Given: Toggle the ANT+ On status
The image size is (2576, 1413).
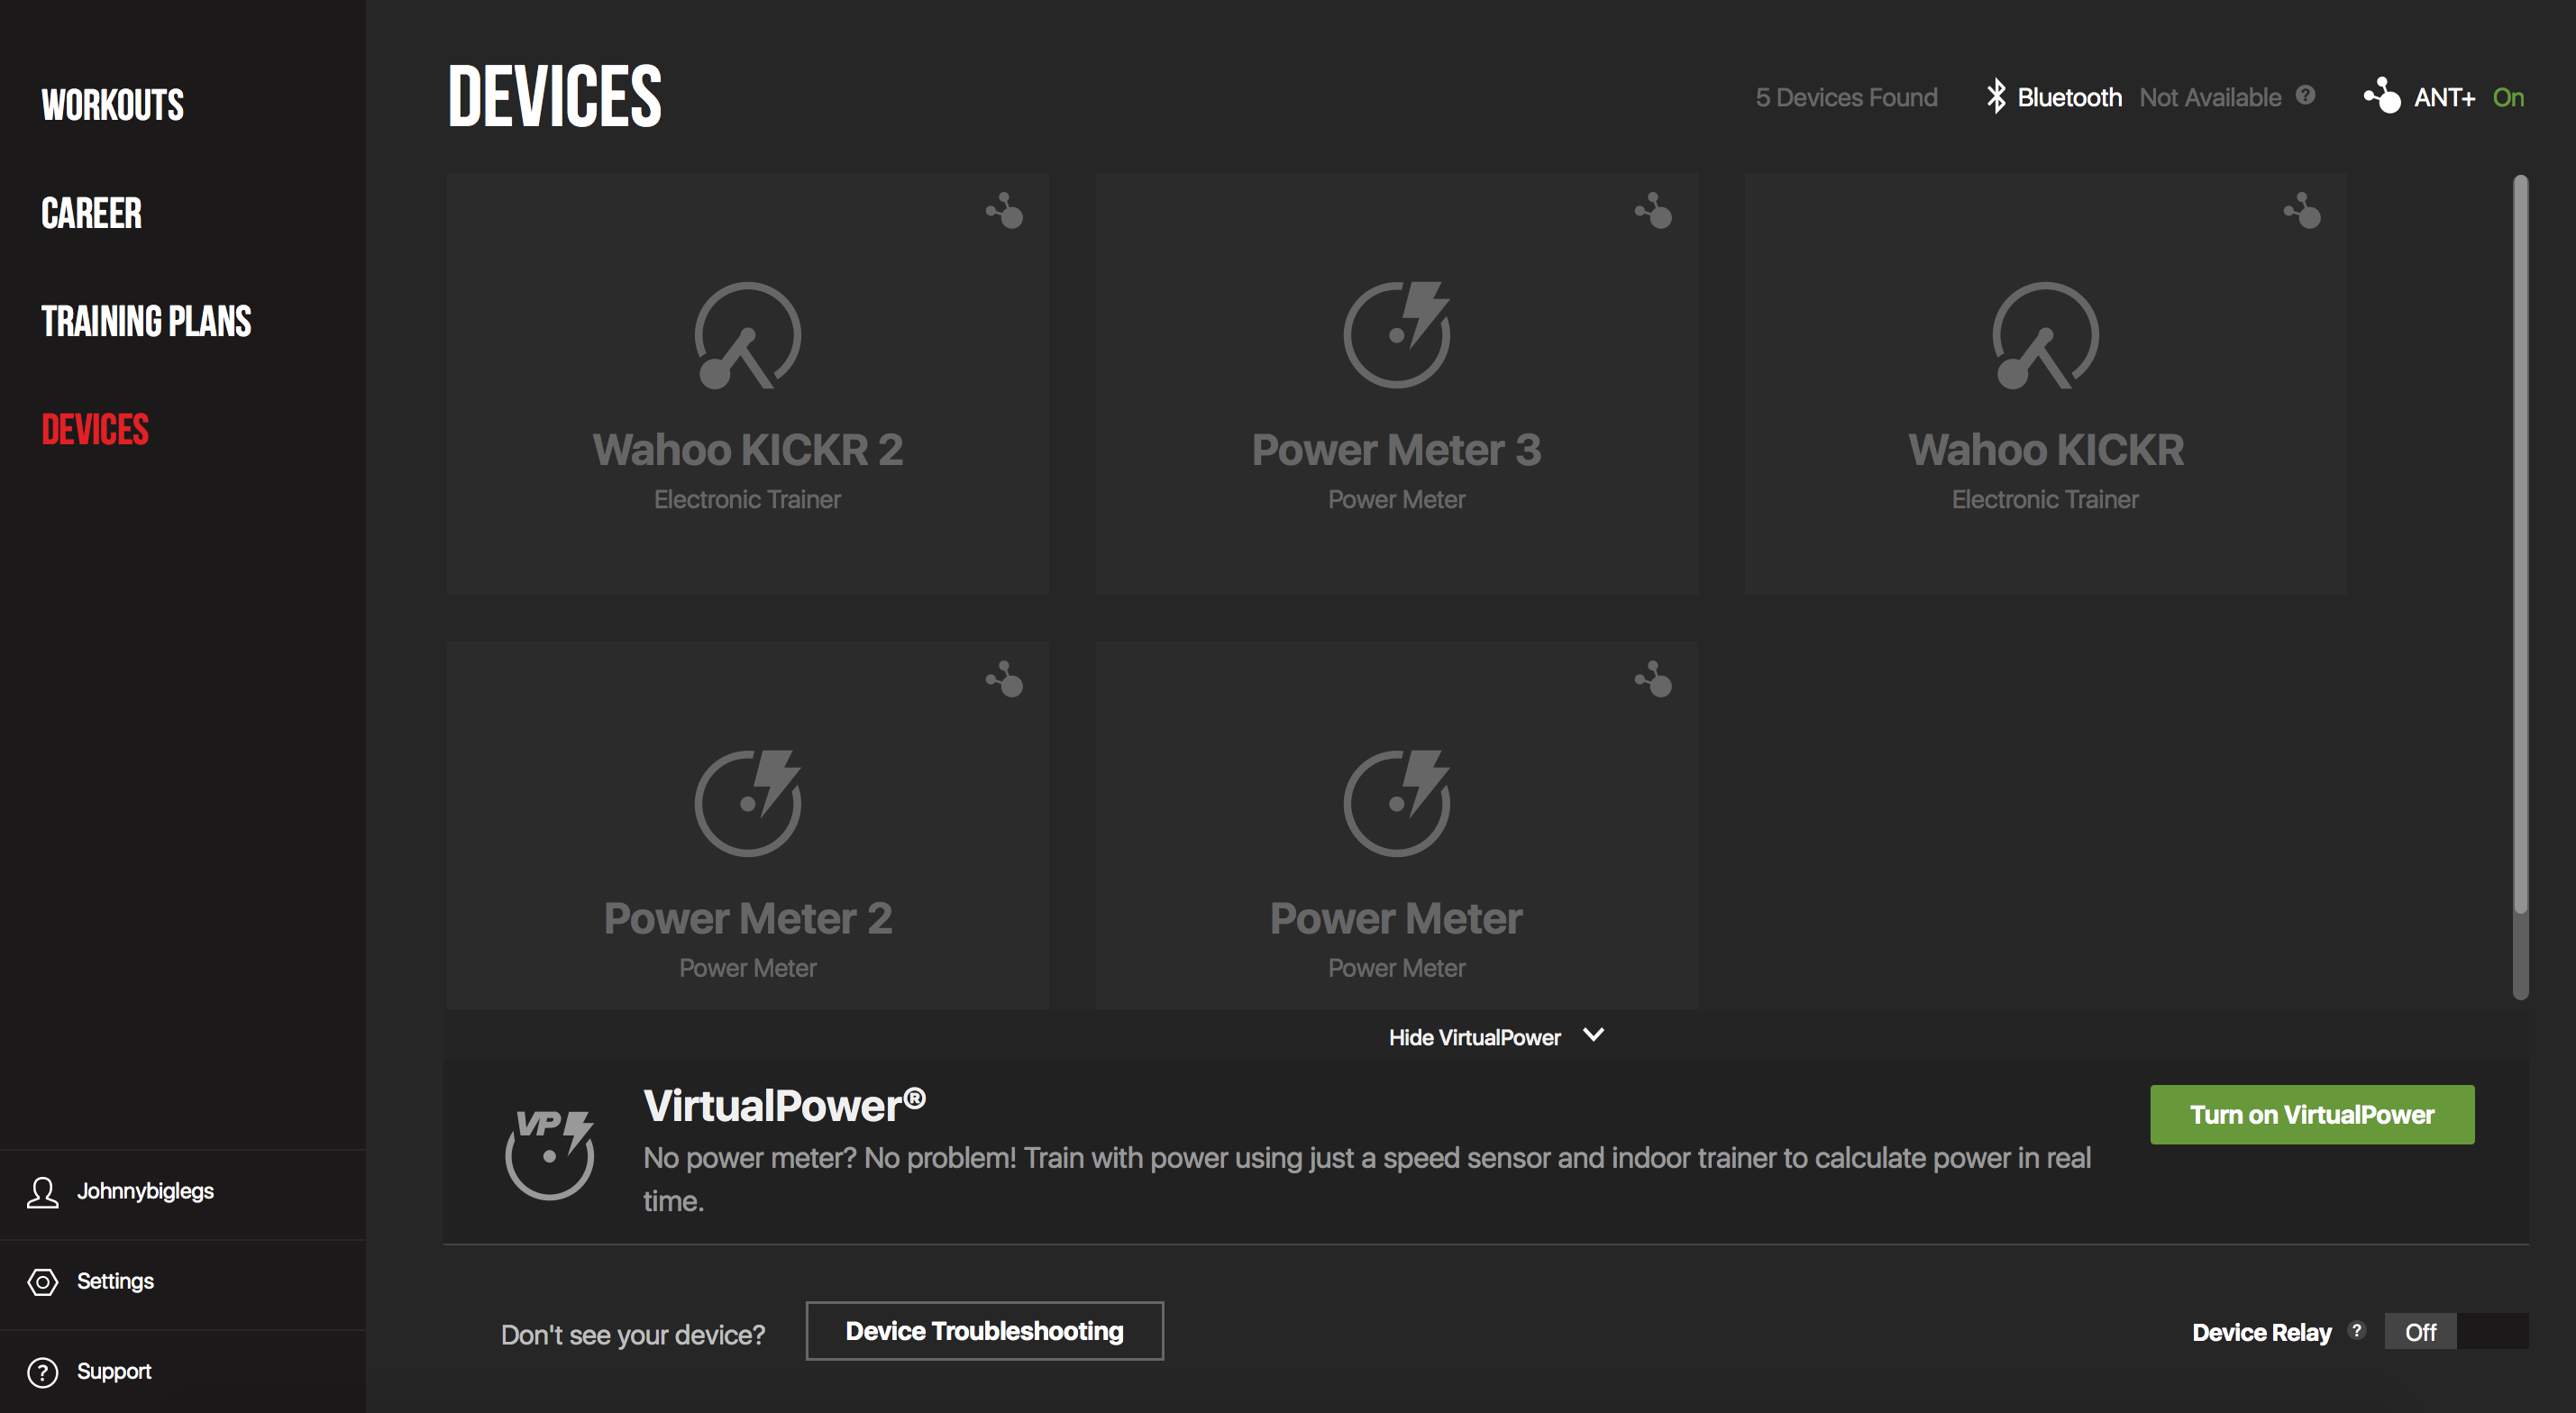Looking at the screenshot, I should (x=2508, y=97).
